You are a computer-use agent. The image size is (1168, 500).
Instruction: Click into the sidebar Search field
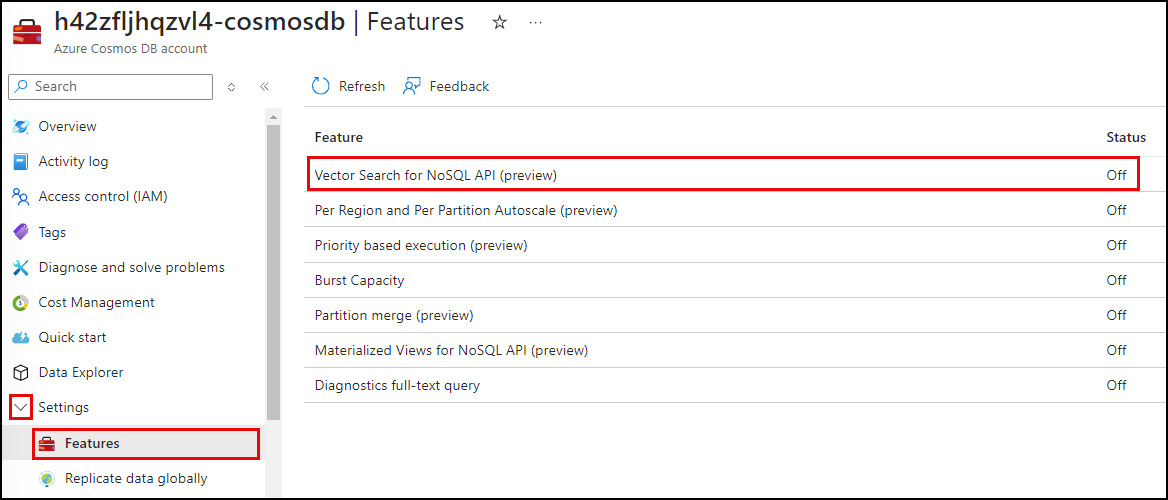(110, 86)
